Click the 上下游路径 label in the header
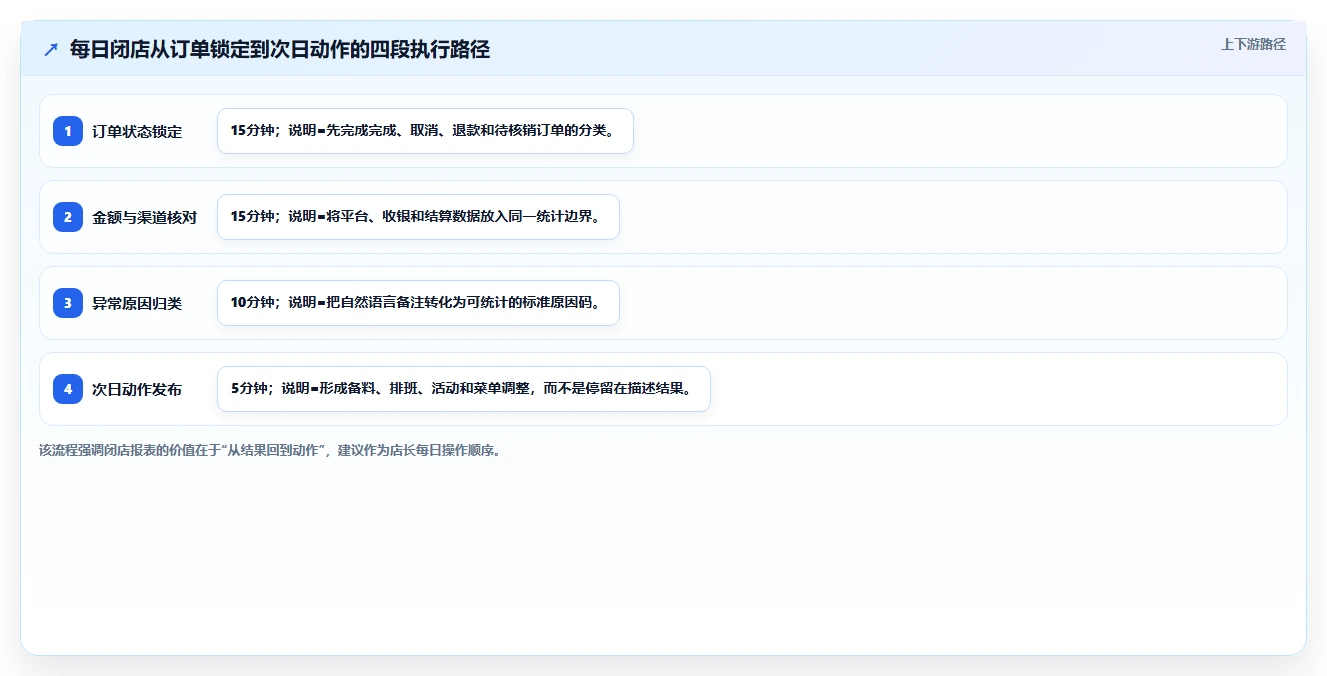The height and width of the screenshot is (676, 1327). tap(1253, 45)
